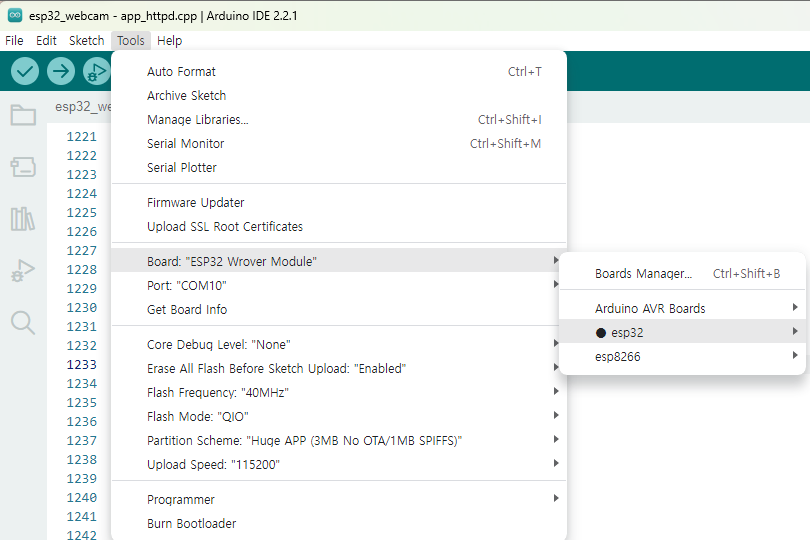Click Get Board Info
Screen dimensions: 810x540
[339, 309]
